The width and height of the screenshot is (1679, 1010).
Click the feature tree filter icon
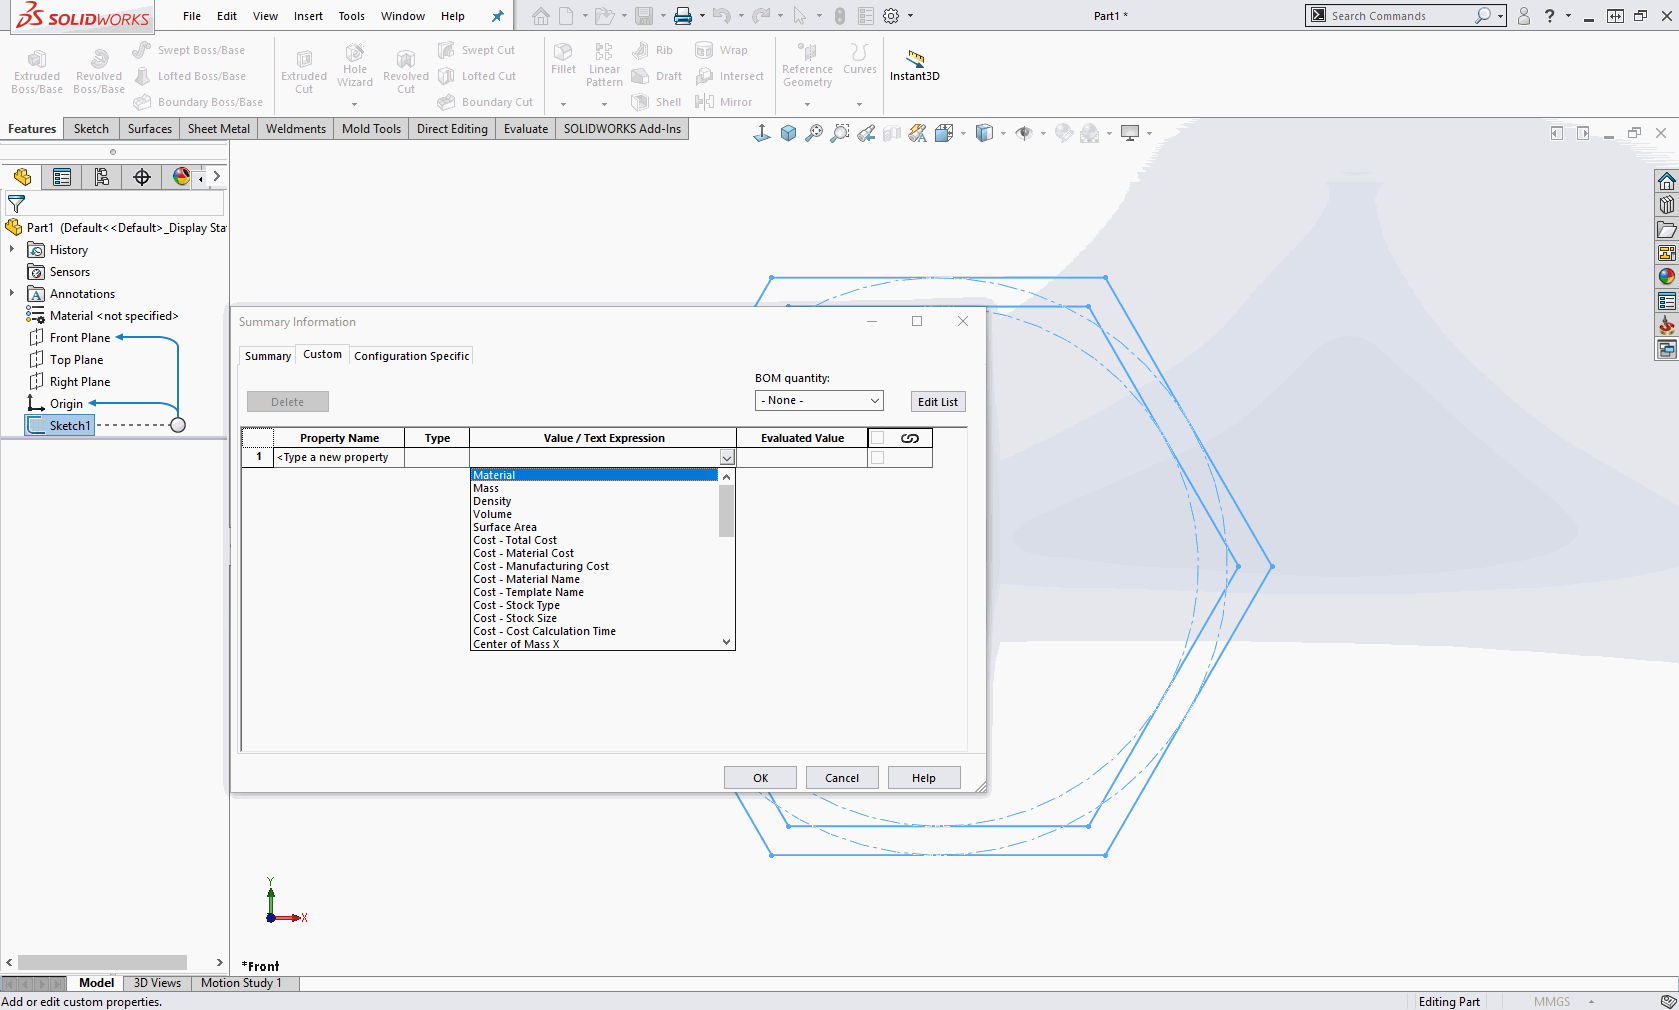coord(16,204)
